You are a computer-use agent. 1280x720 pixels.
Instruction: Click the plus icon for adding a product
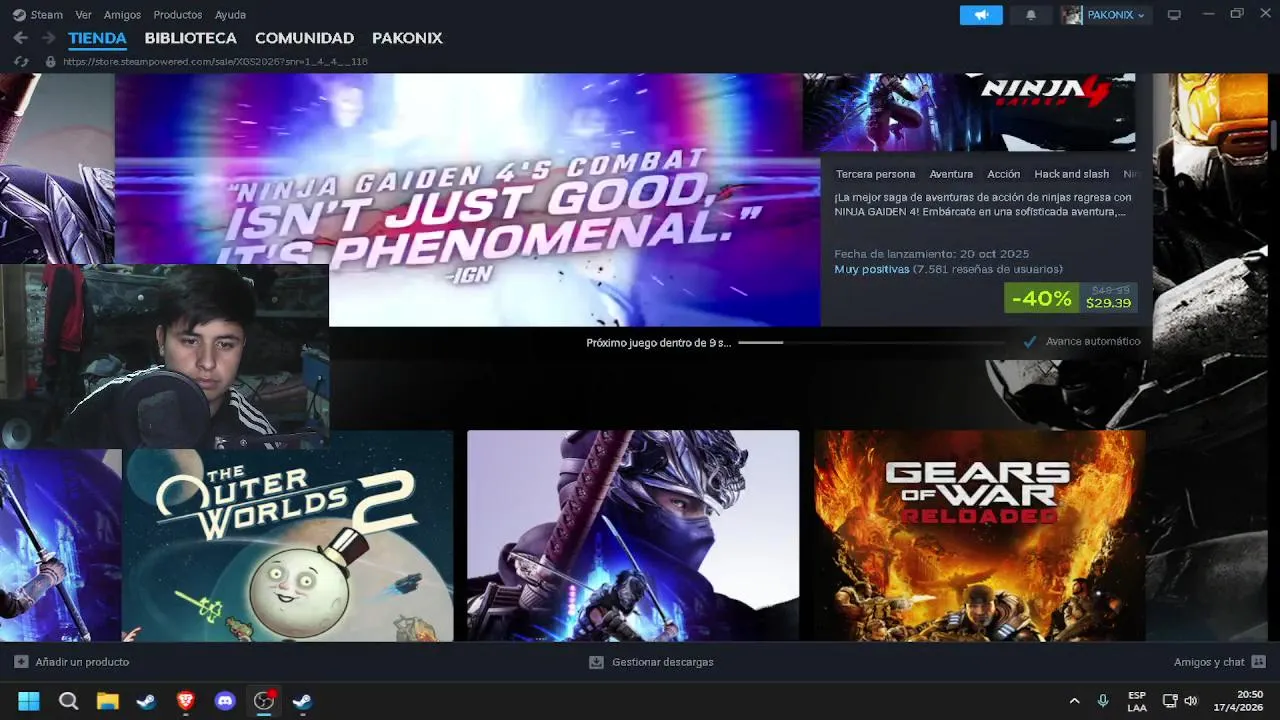(21, 662)
